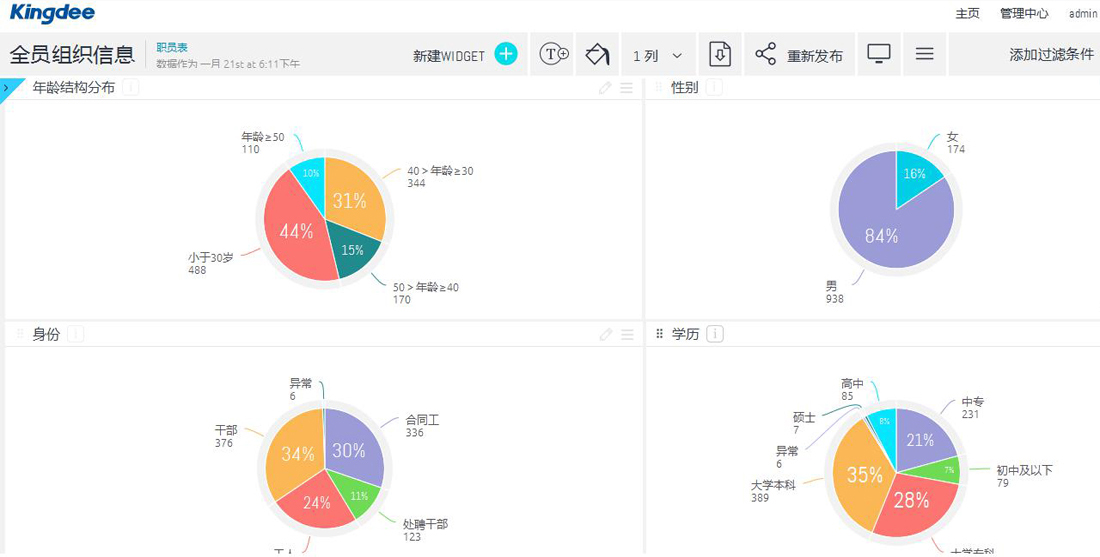Open the monitor display mode icon
Viewport: 1100px width, 557px height.
point(878,54)
